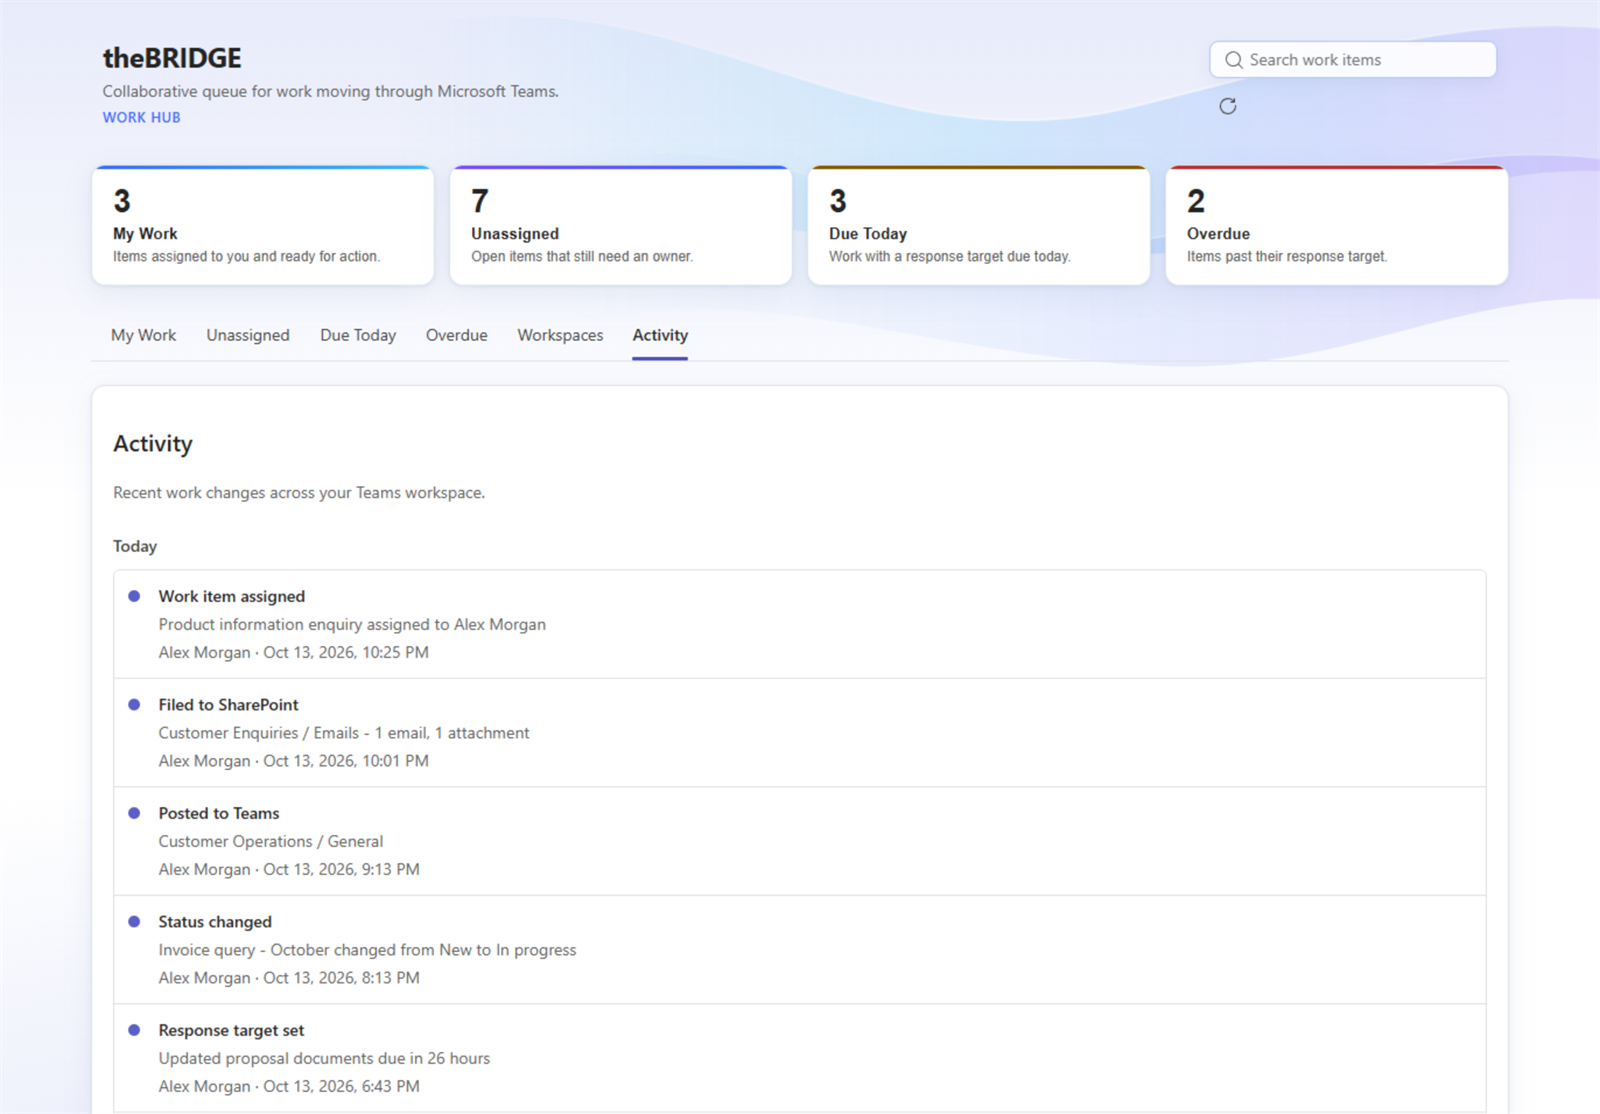Screen dimensions: 1600x1114
Task: Click the dot beside 'Posted to Teams'
Action: tap(134, 813)
